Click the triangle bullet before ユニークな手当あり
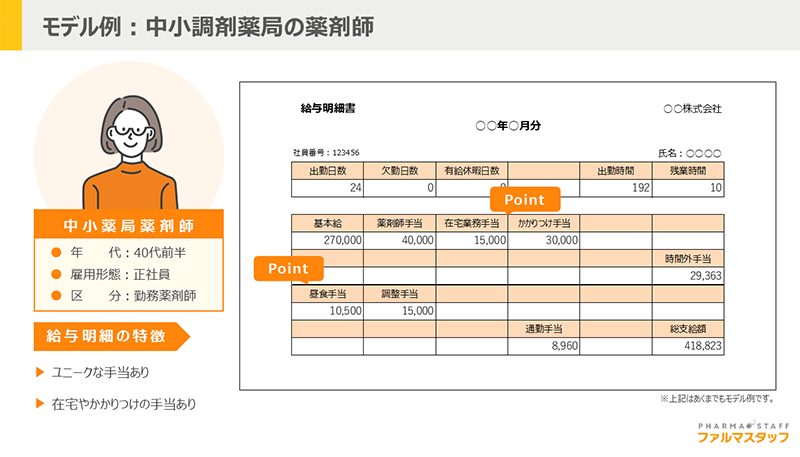800x457 pixels. click(x=39, y=373)
